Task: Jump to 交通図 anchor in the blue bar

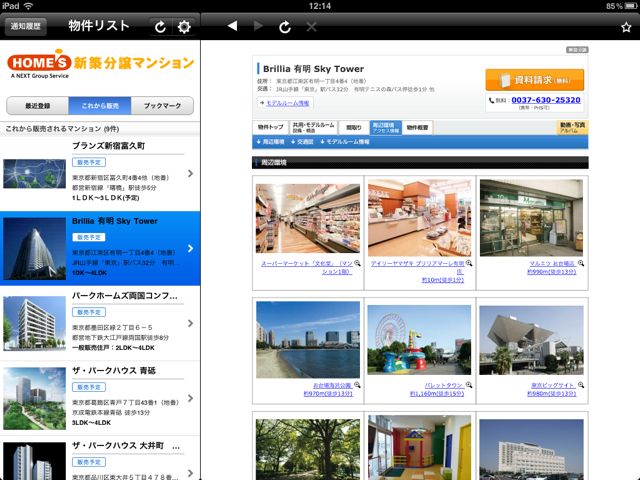Action: coord(302,142)
